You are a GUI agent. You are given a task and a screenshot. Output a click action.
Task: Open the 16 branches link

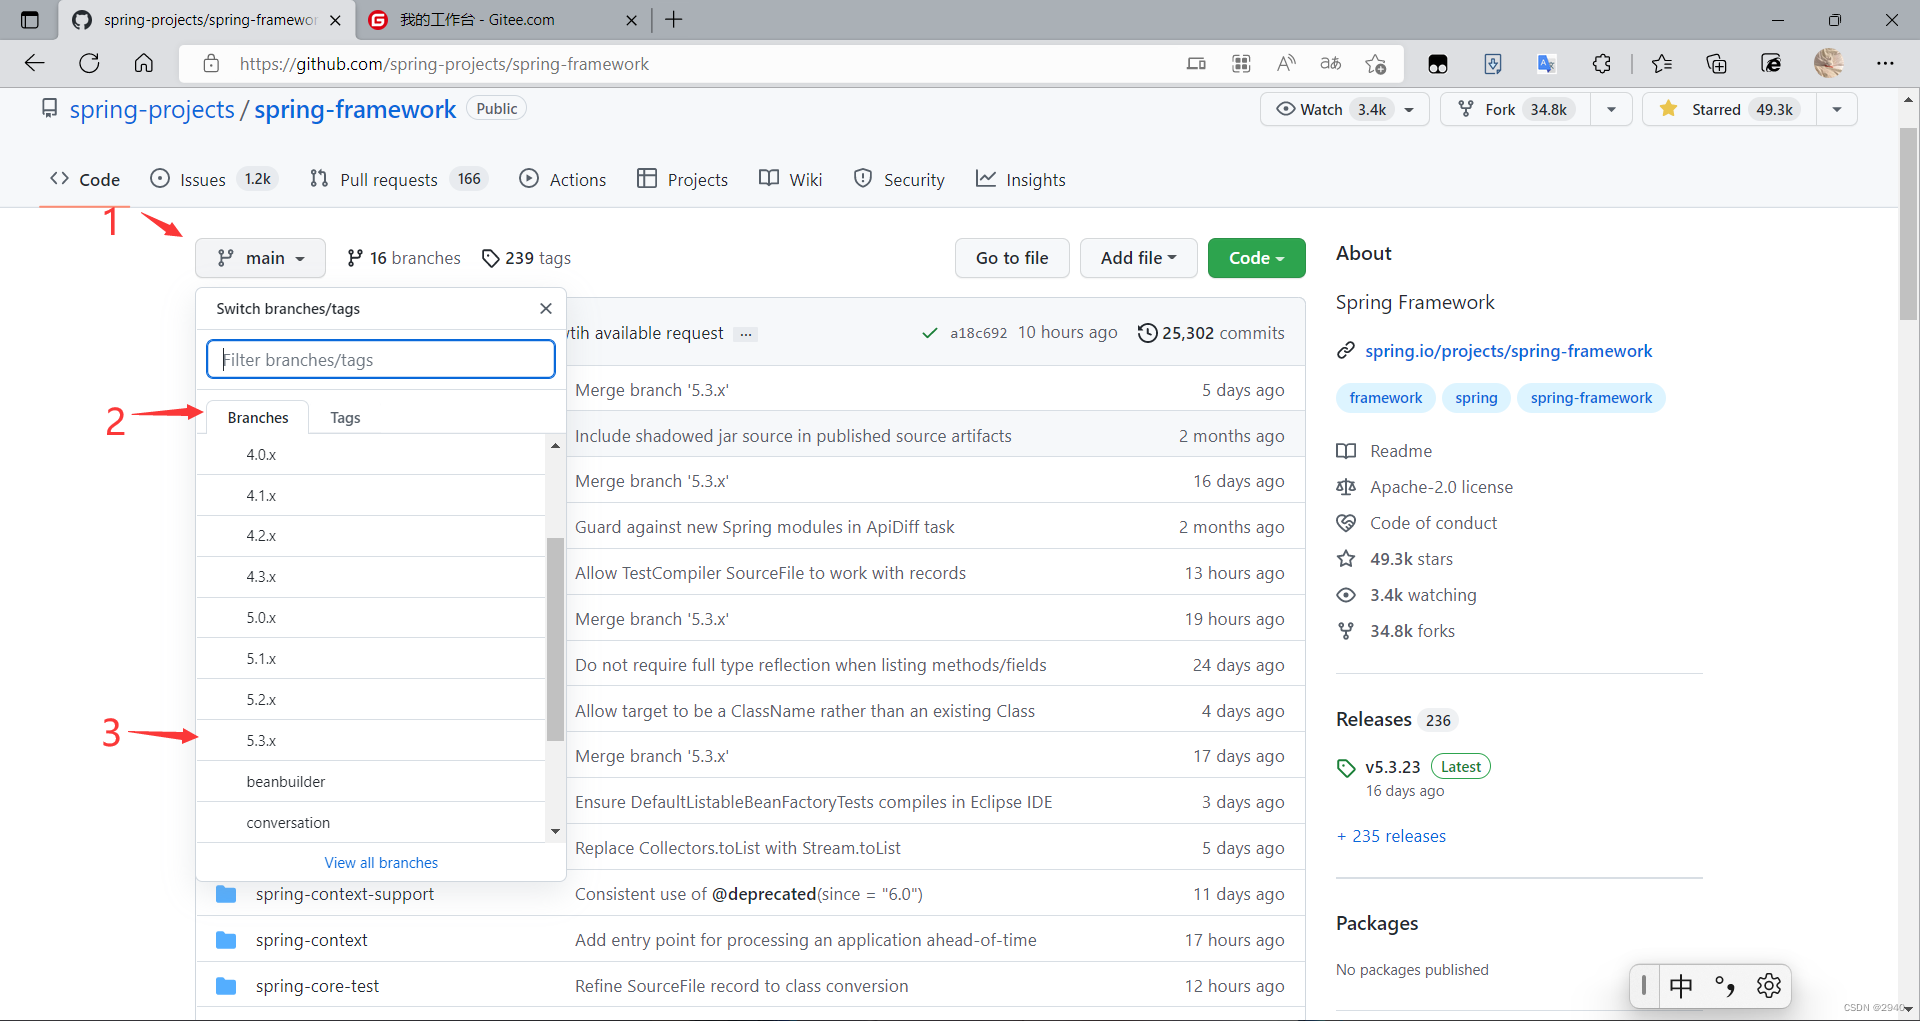click(403, 258)
